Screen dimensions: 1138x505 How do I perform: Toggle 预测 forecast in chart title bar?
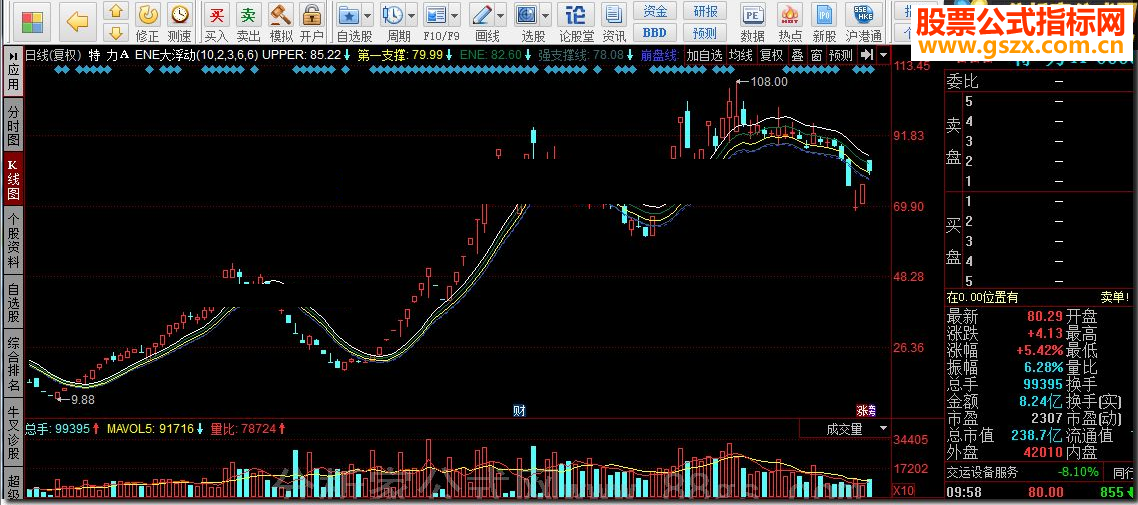pos(841,54)
